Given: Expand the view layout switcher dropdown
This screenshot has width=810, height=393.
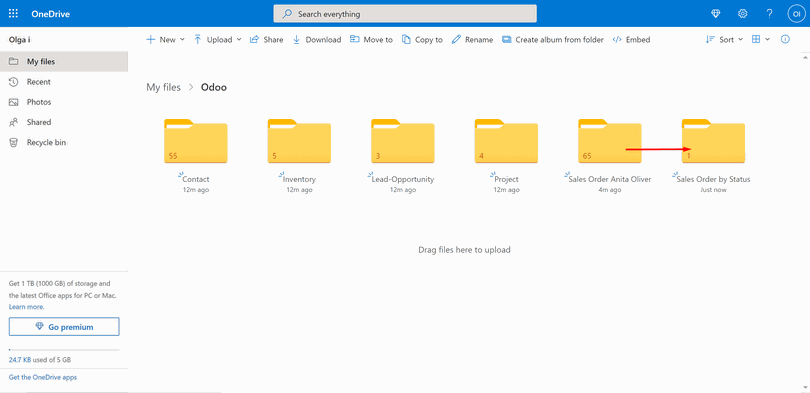Looking at the screenshot, I should [760, 40].
